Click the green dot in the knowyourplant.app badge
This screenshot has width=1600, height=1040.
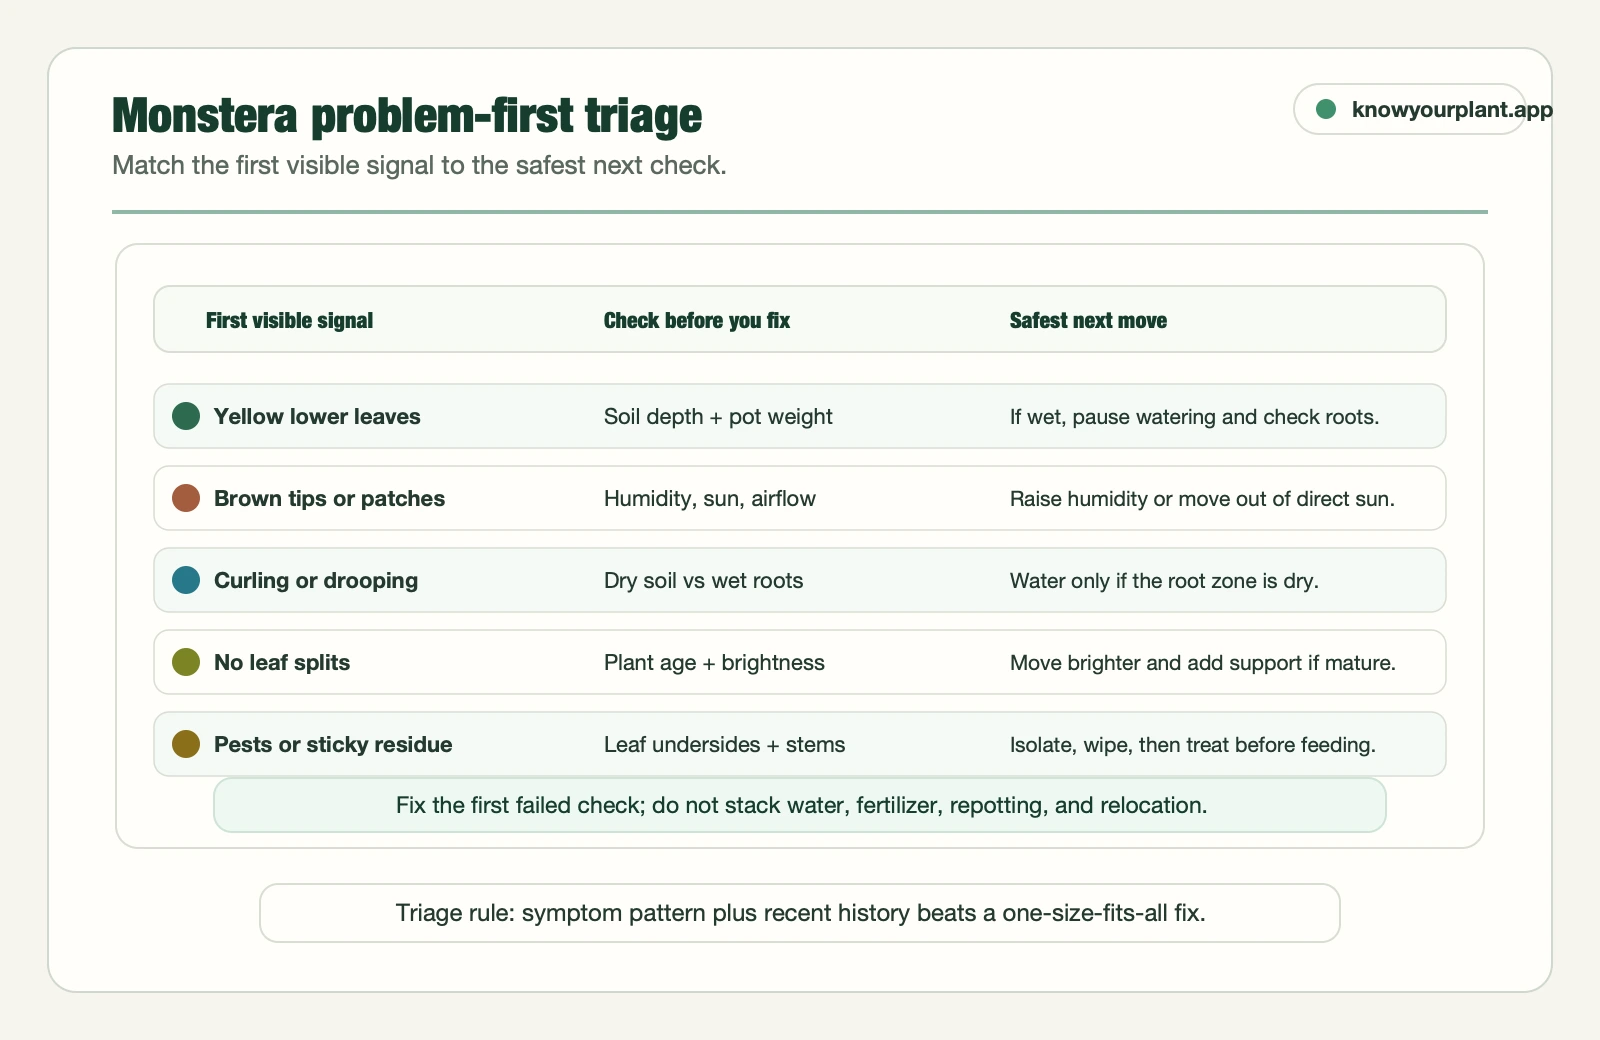[1326, 109]
